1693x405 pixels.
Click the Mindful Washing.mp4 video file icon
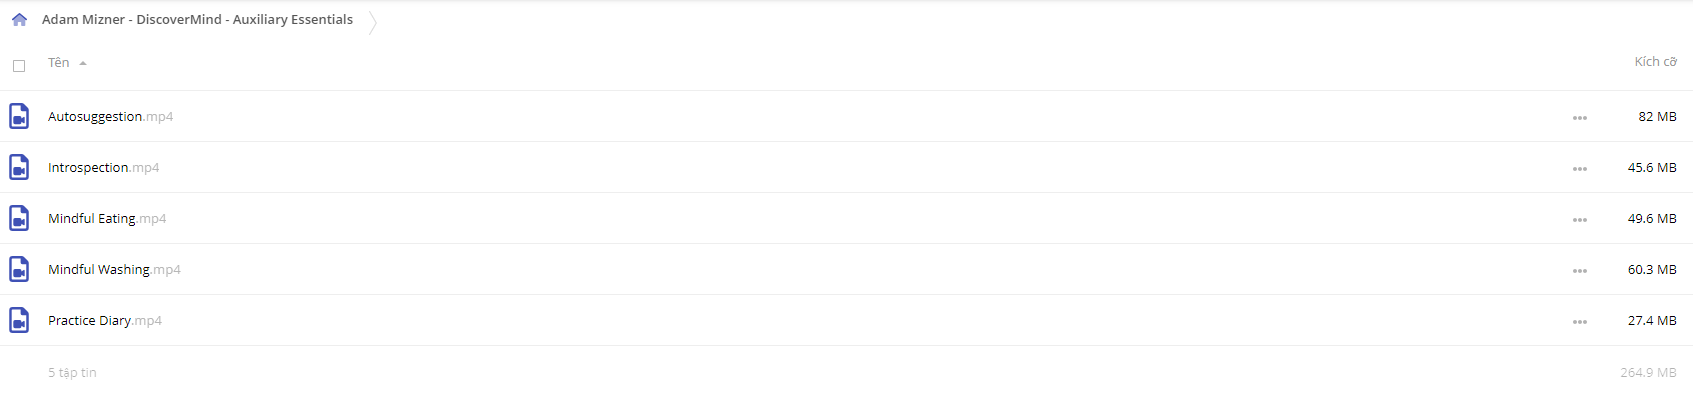pos(19,270)
